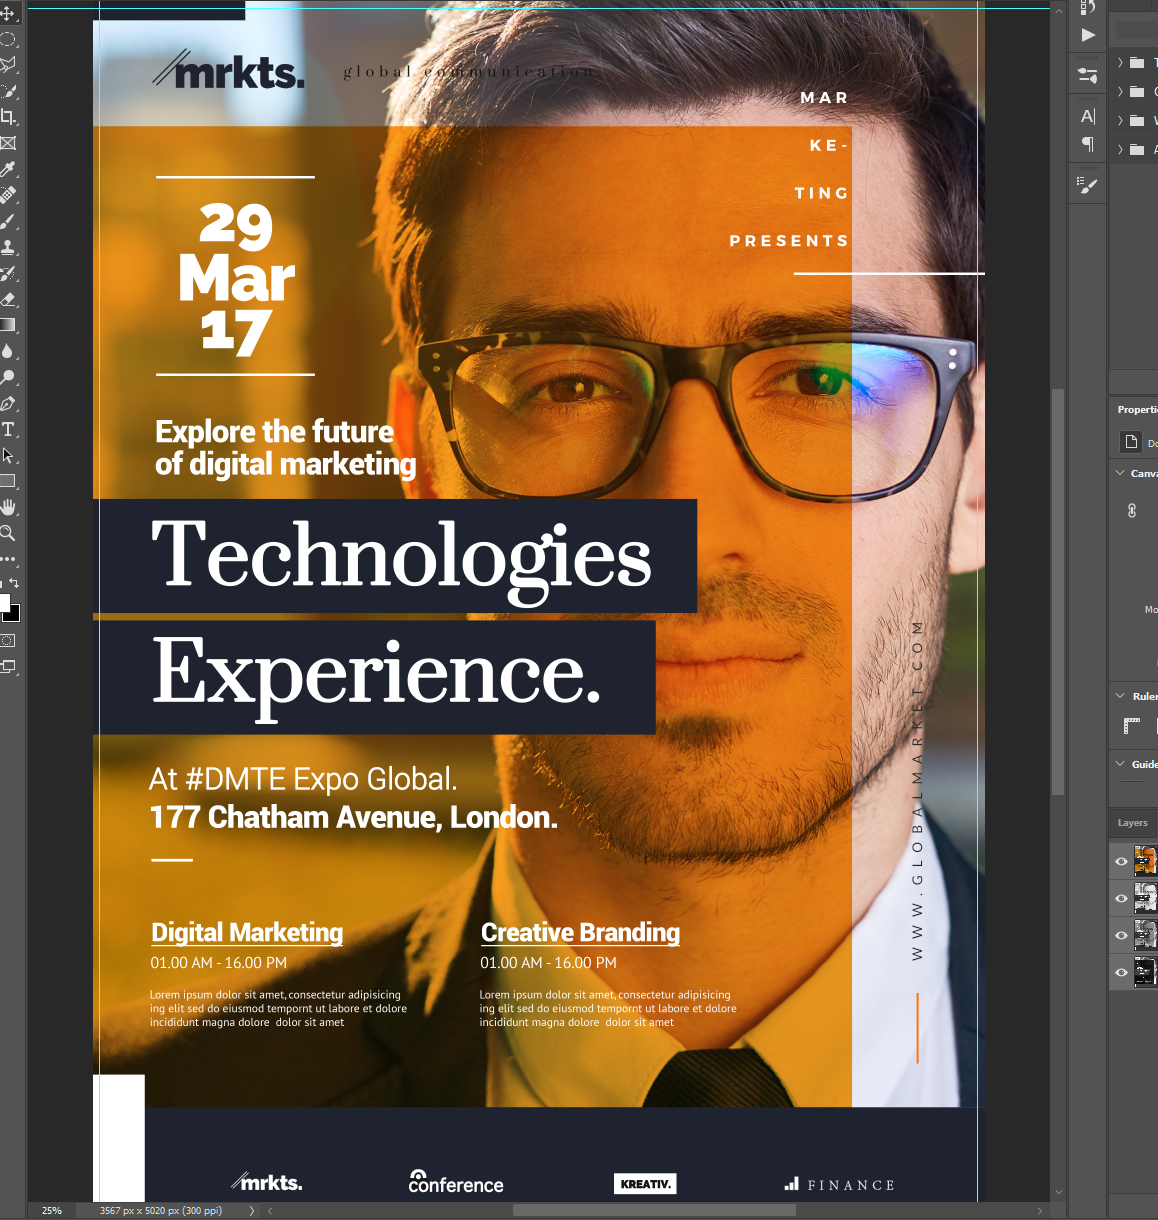Expand the third folder group chevron
Viewport: 1158px width, 1220px height.
pyautogui.click(x=1120, y=121)
